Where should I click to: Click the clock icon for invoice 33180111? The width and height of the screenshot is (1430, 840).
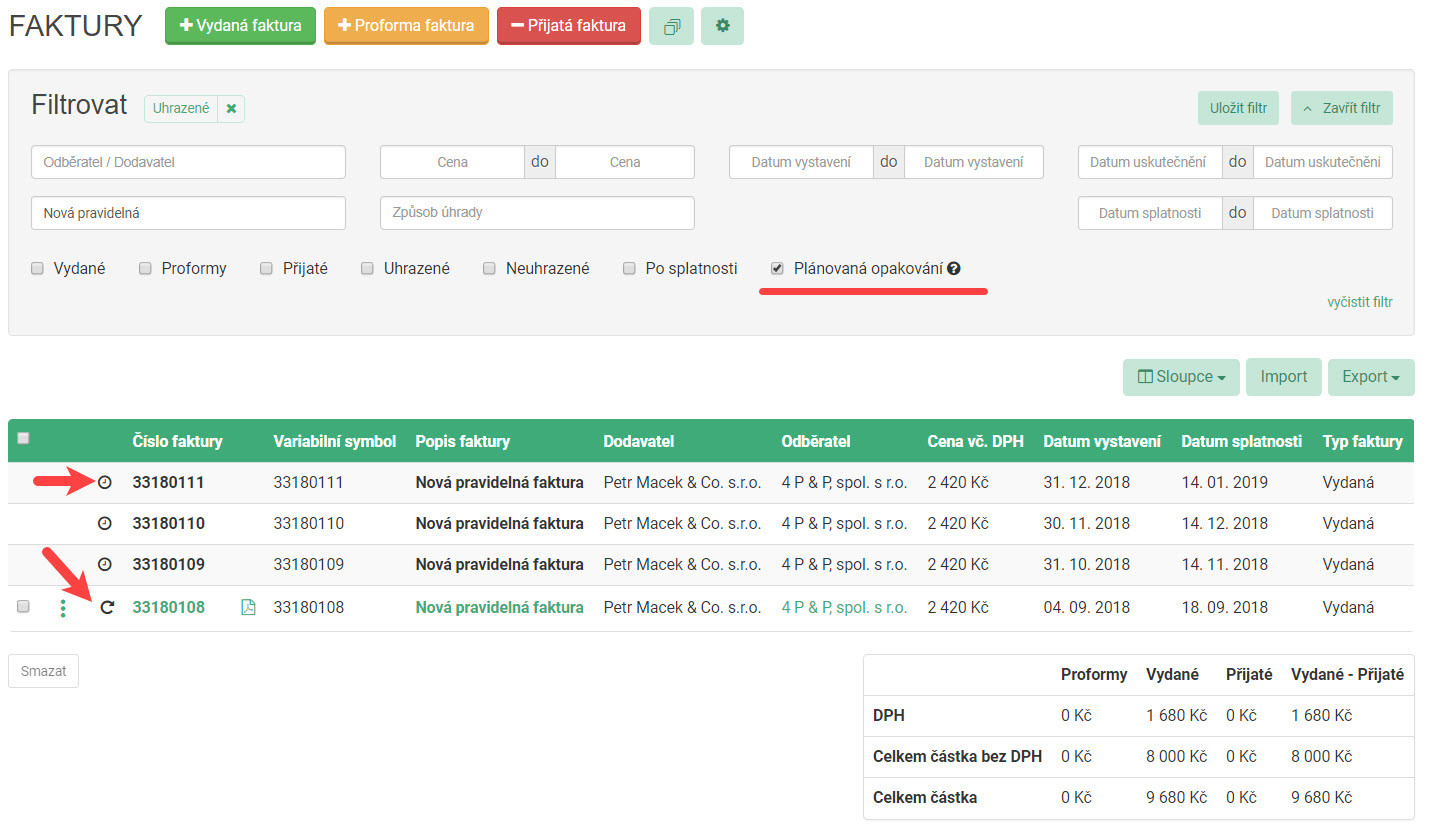[105, 483]
